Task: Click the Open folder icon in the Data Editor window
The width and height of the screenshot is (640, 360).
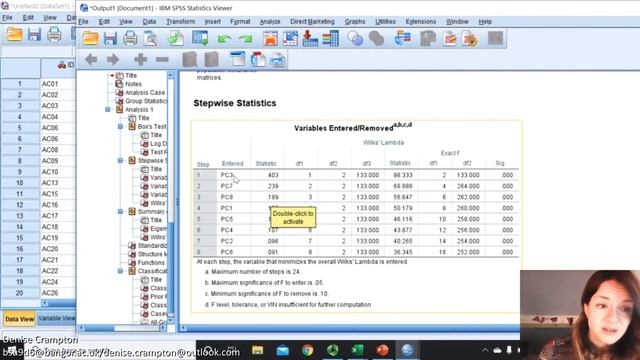Action: click(x=14, y=34)
